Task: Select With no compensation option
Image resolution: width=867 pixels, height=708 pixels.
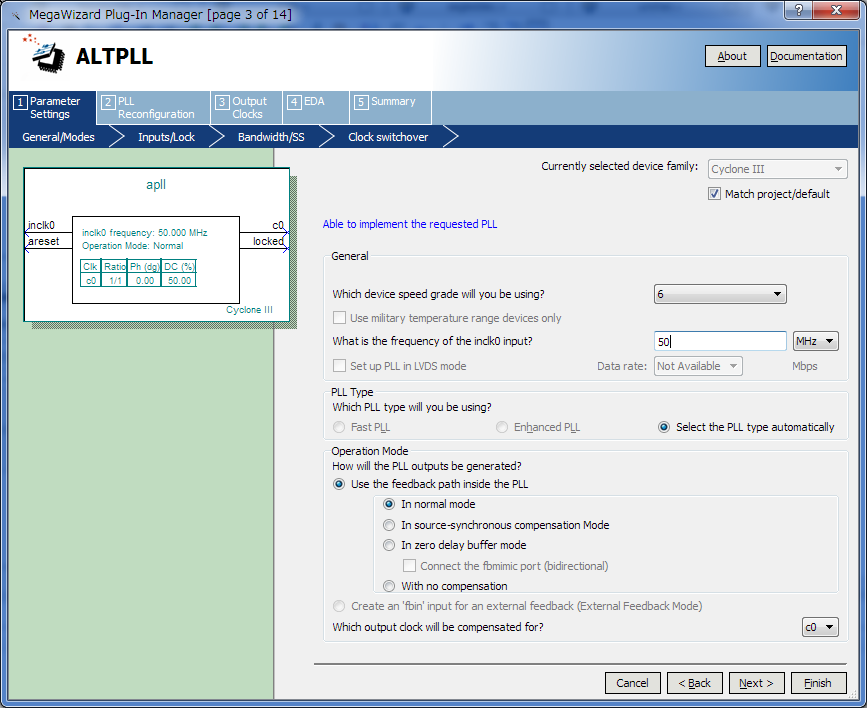Action: coord(389,586)
